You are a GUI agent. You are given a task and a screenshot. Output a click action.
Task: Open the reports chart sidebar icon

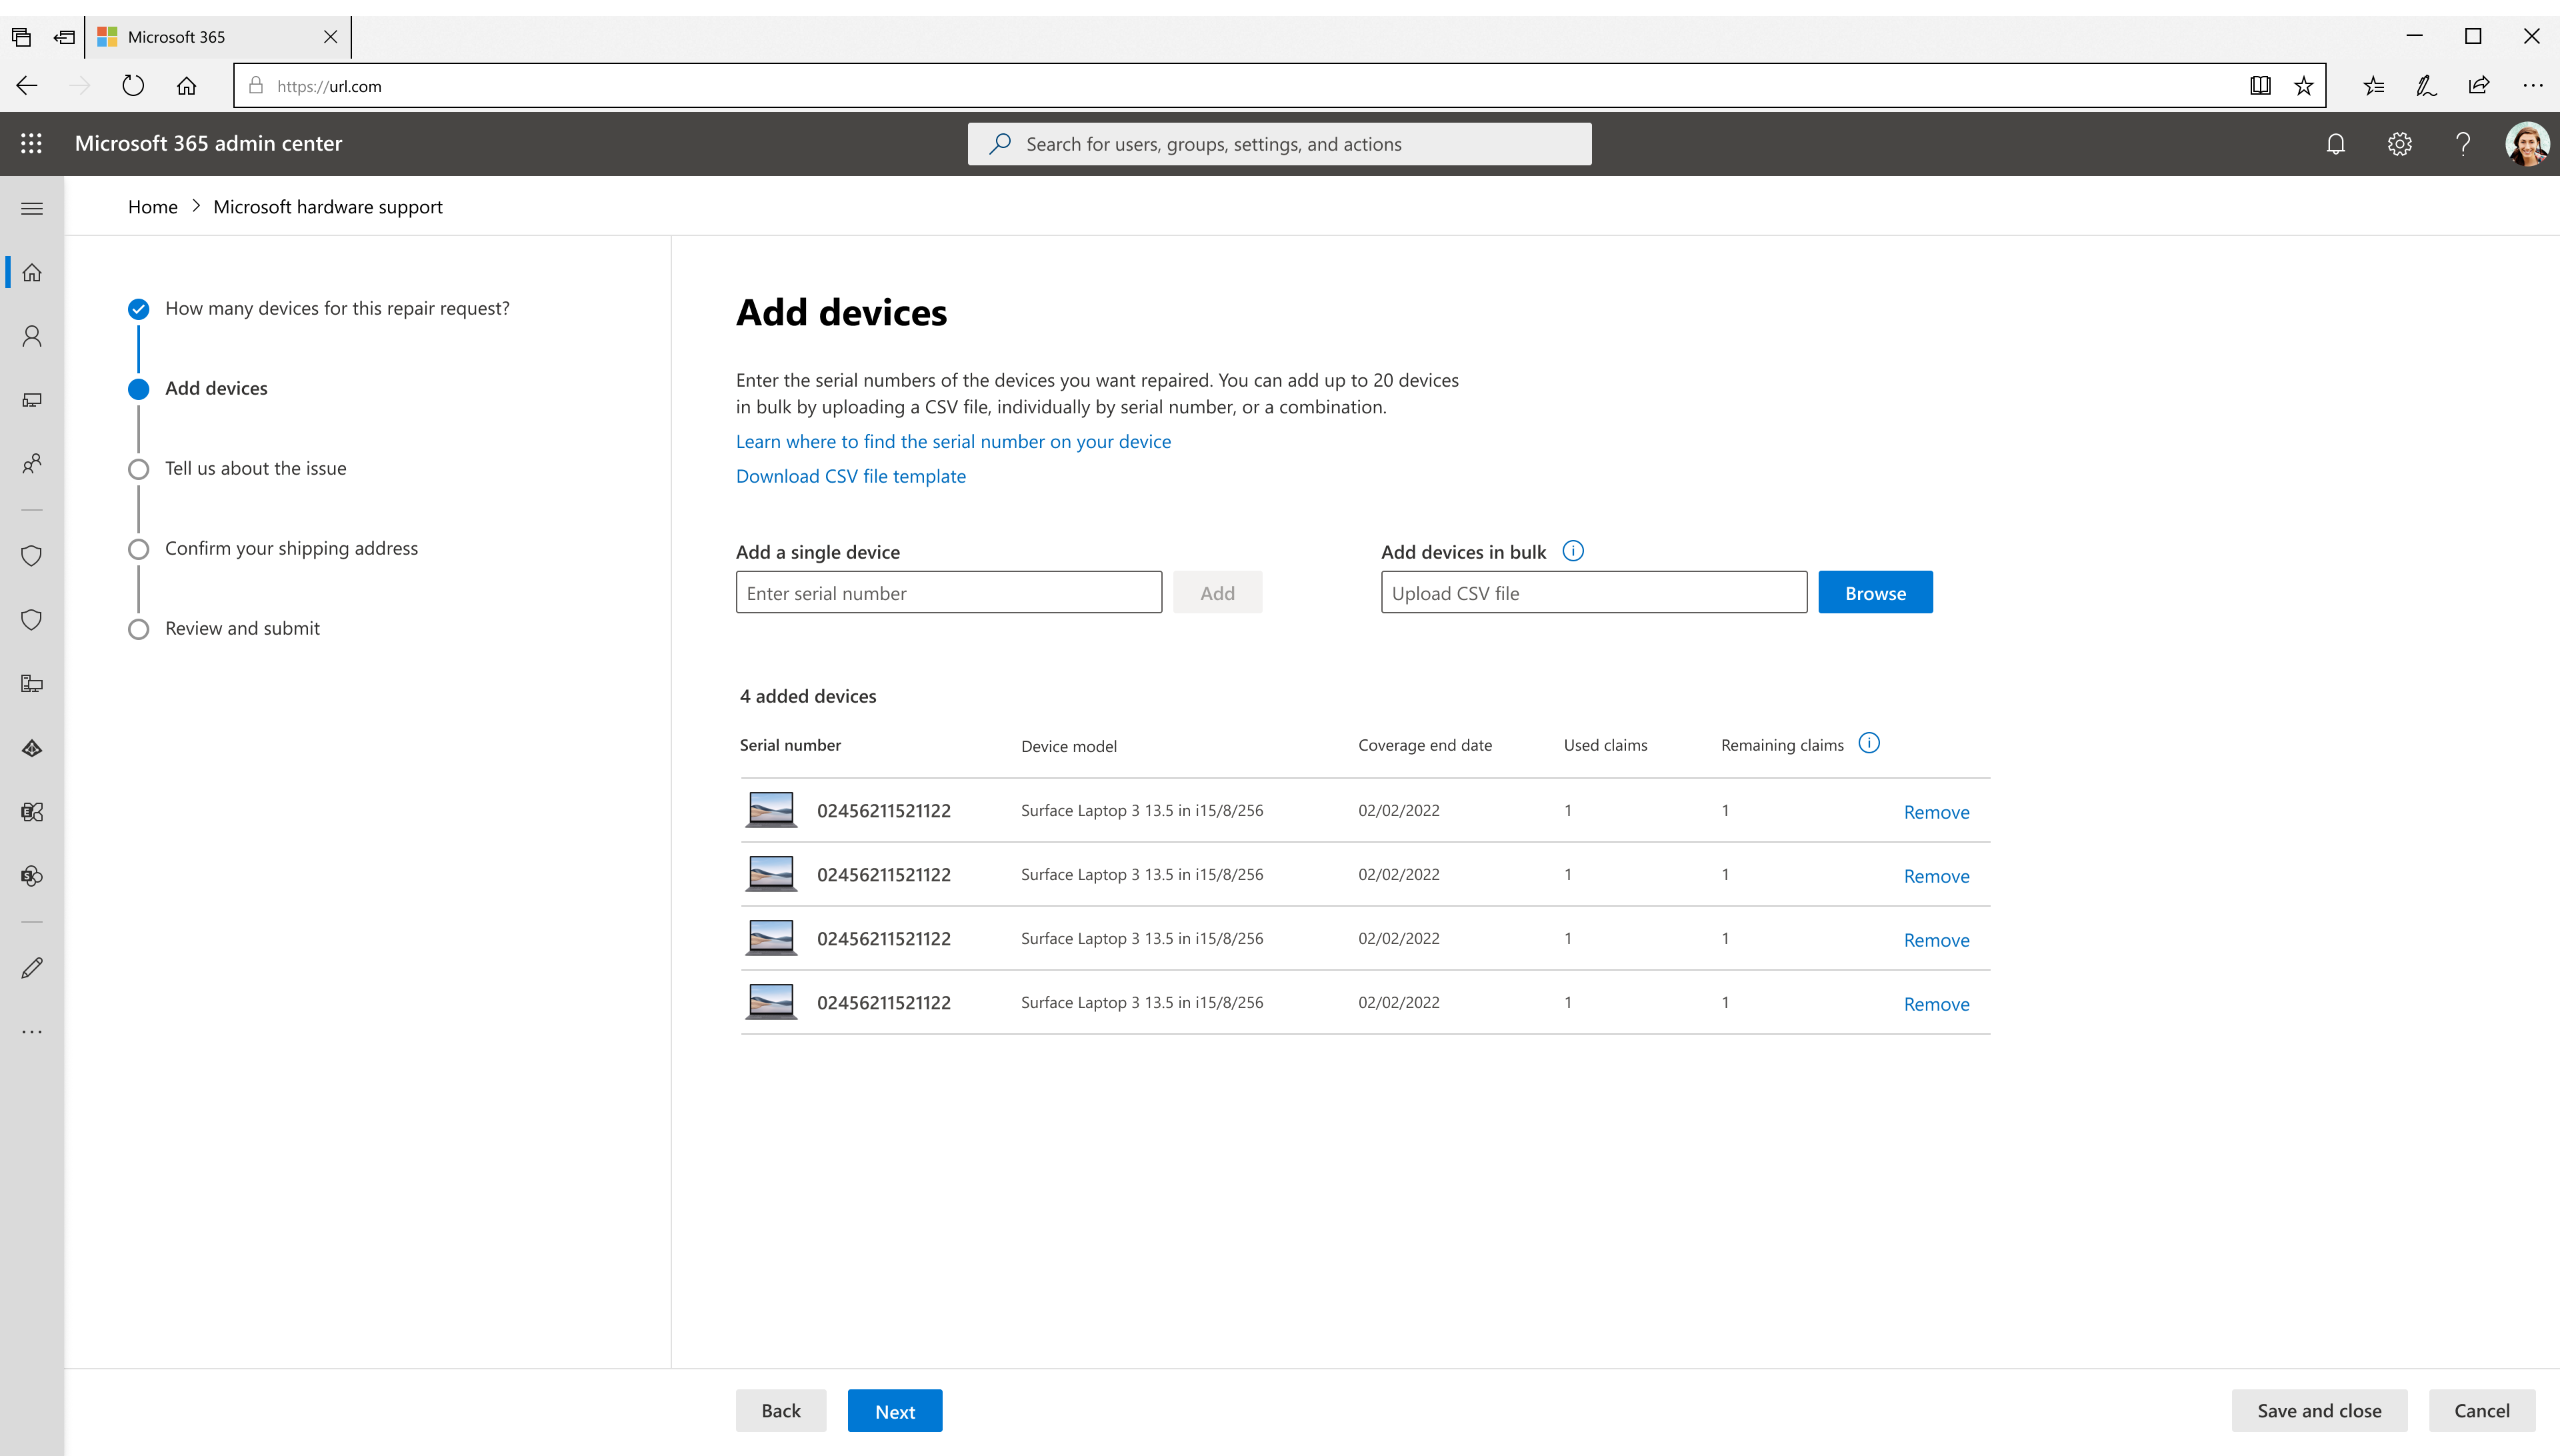coord(32,684)
